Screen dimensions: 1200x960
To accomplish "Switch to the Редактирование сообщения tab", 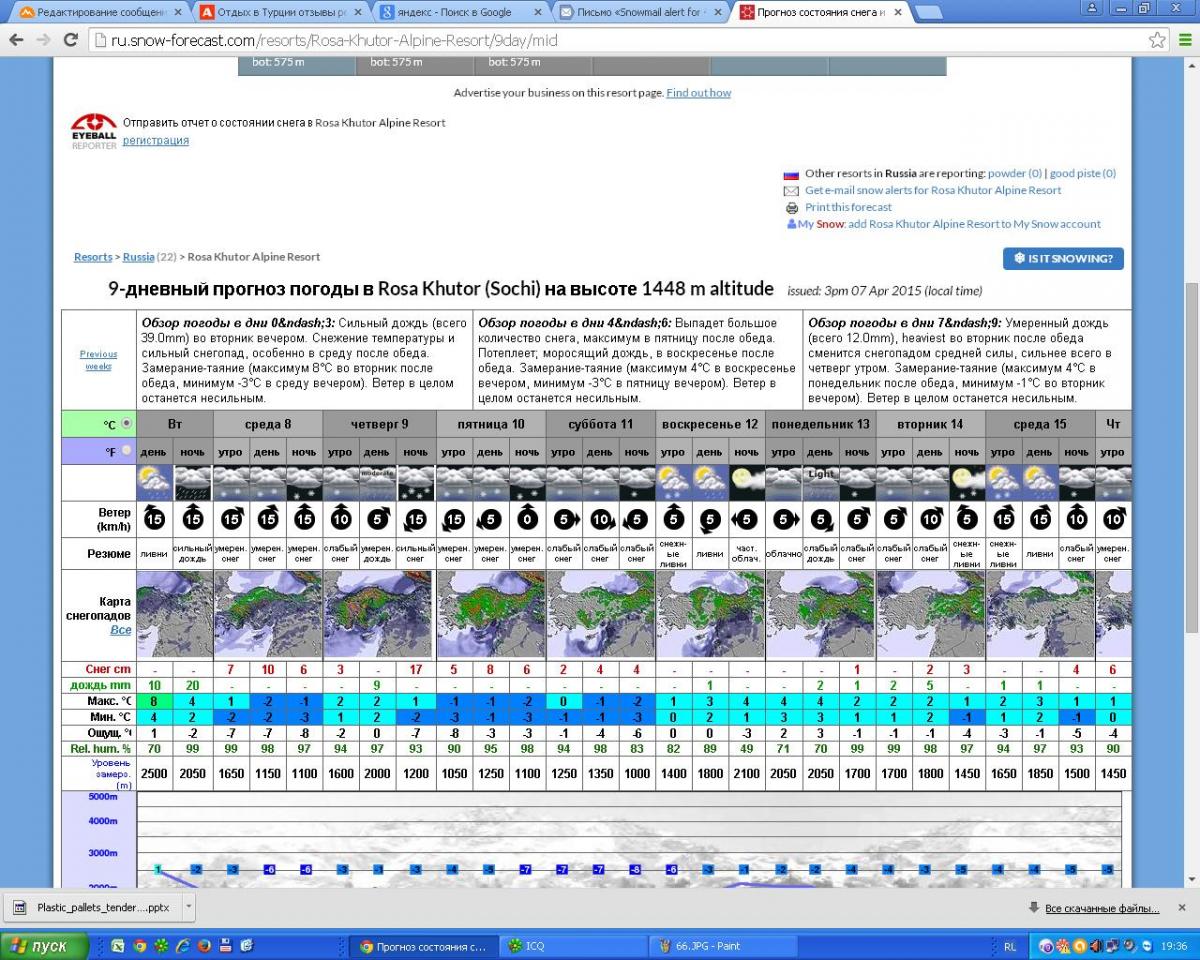I will 100,13.
